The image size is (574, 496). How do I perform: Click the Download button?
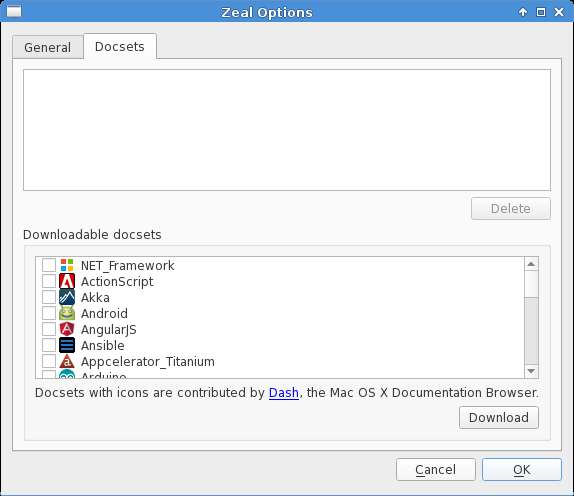(499, 417)
